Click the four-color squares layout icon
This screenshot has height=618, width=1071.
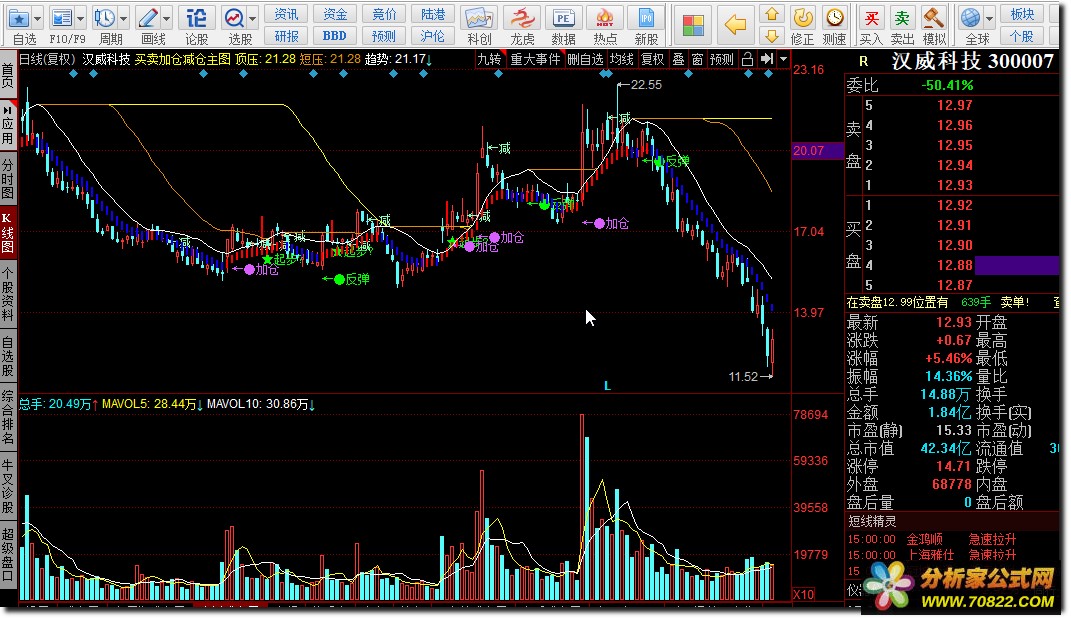pyautogui.click(x=693, y=25)
